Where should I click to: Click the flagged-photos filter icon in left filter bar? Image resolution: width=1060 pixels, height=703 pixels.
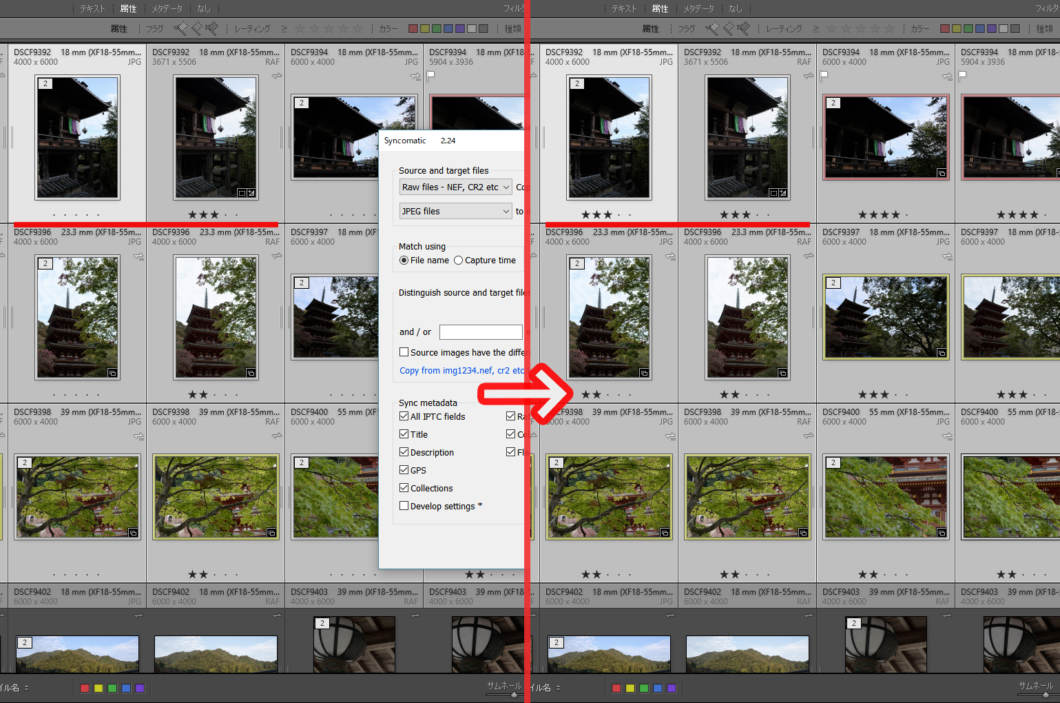[180, 29]
